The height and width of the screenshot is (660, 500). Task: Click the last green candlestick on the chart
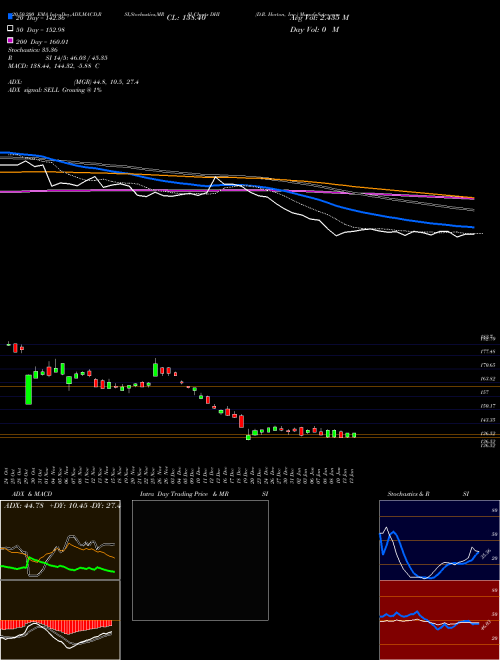(x=354, y=435)
